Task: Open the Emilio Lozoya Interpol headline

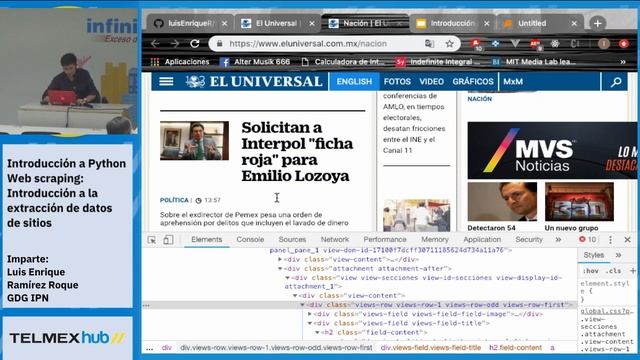Action: [297, 151]
